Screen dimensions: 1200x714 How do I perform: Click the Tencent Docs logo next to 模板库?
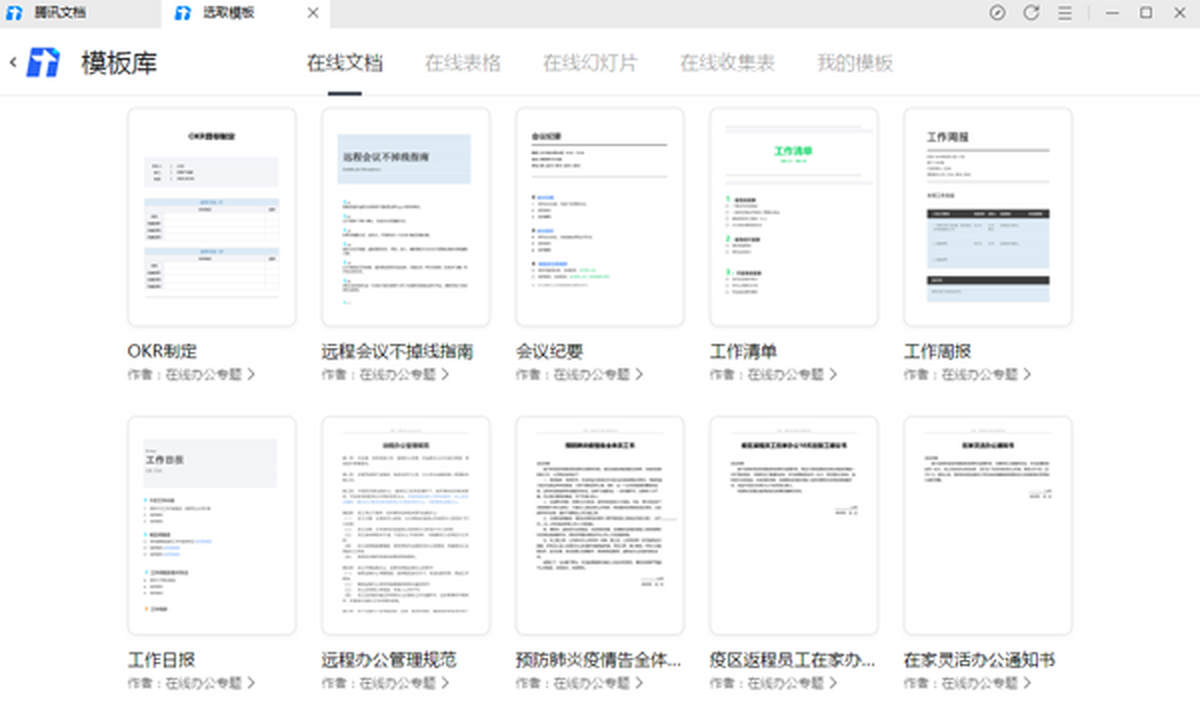43,62
